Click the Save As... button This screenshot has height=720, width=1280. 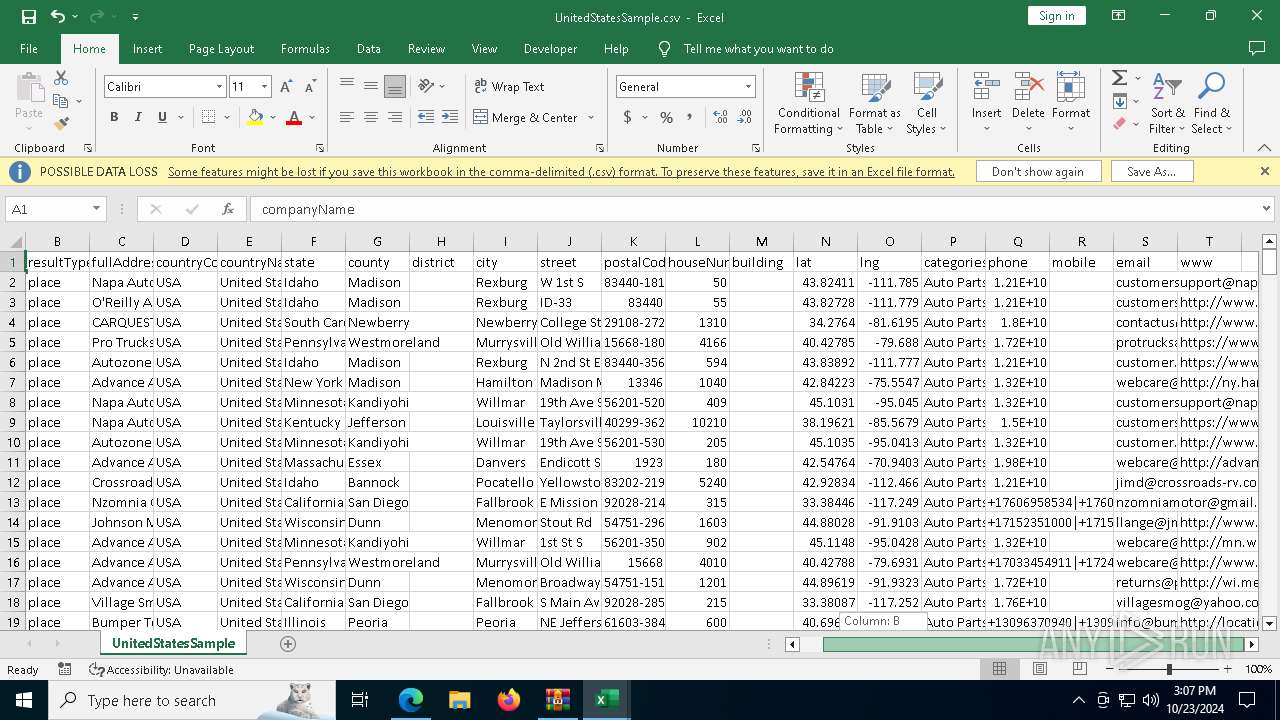(x=1151, y=172)
